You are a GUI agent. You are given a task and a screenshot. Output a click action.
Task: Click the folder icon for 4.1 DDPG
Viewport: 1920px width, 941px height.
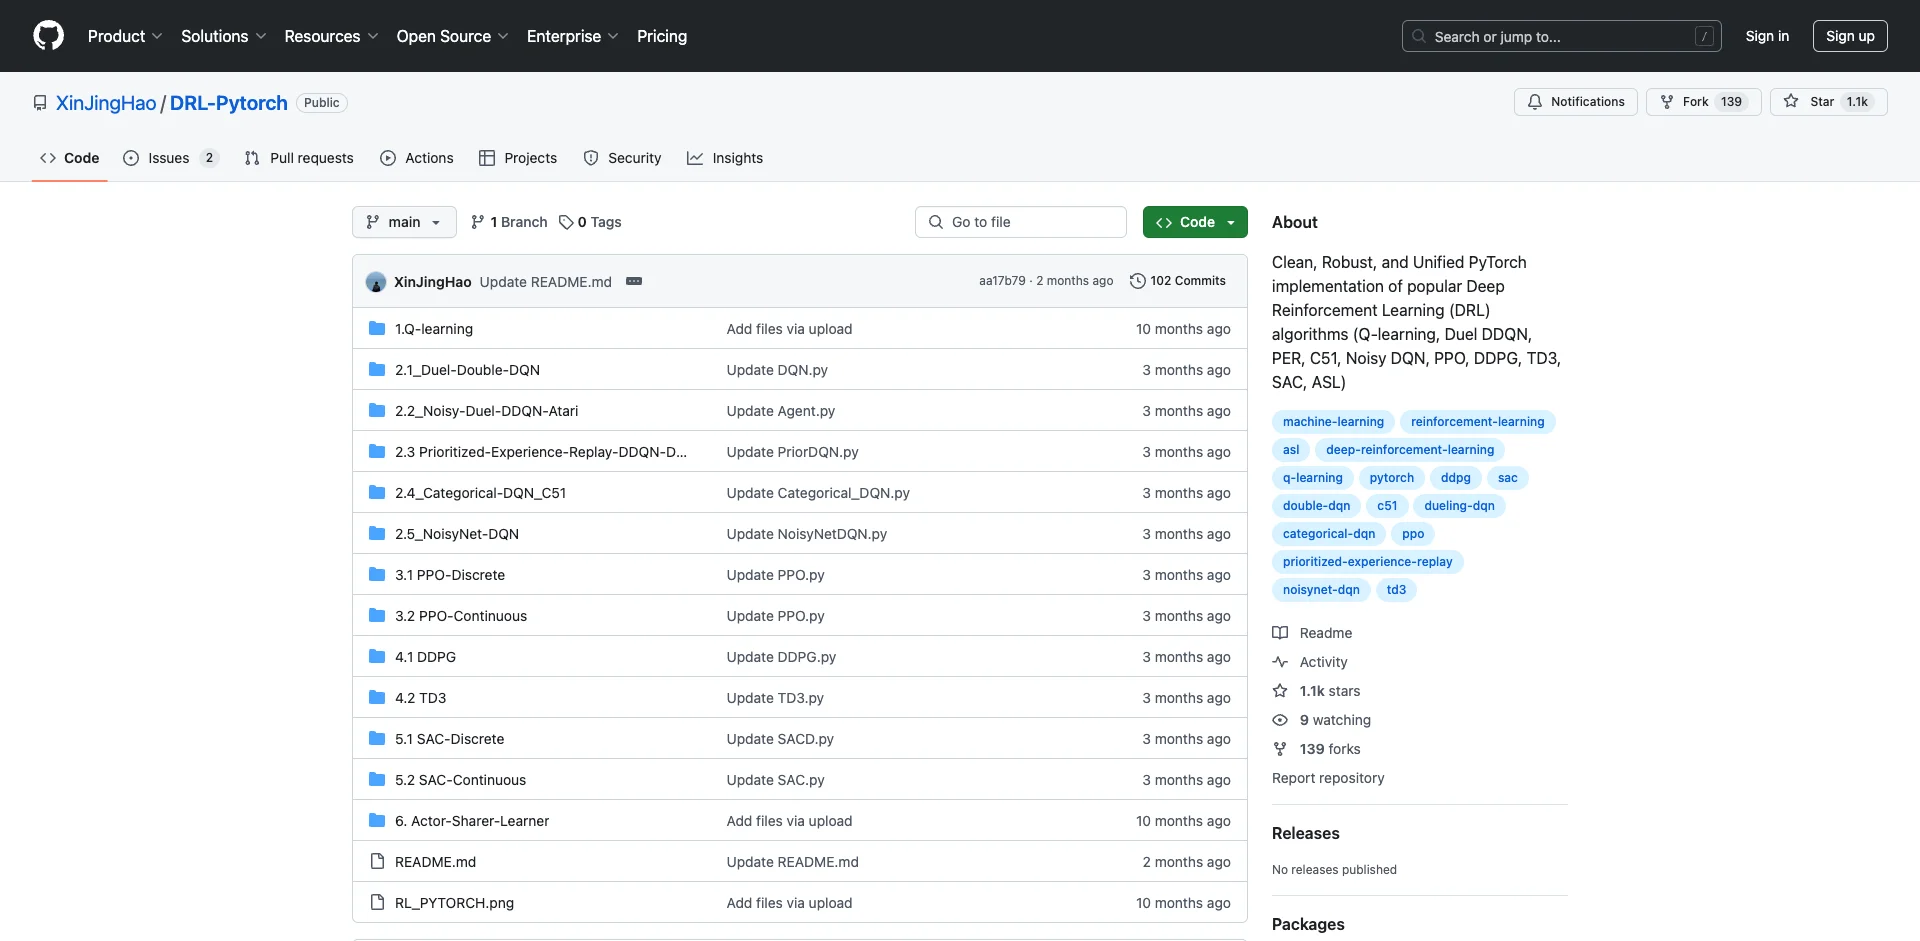coord(377,657)
